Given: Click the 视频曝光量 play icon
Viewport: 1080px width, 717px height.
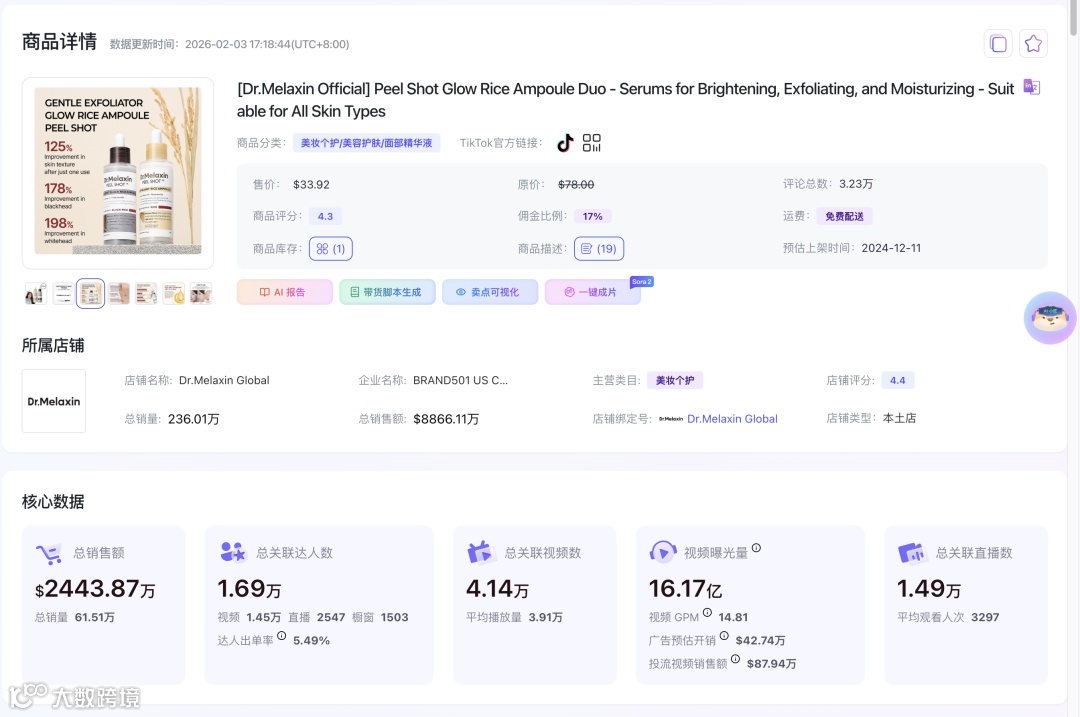Looking at the screenshot, I should [663, 552].
